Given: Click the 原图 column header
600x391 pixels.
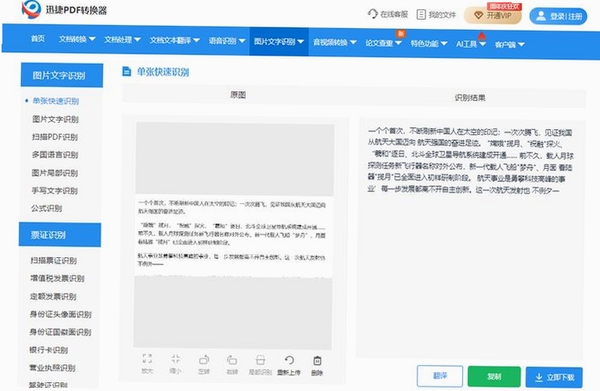Looking at the screenshot, I should 238,95.
